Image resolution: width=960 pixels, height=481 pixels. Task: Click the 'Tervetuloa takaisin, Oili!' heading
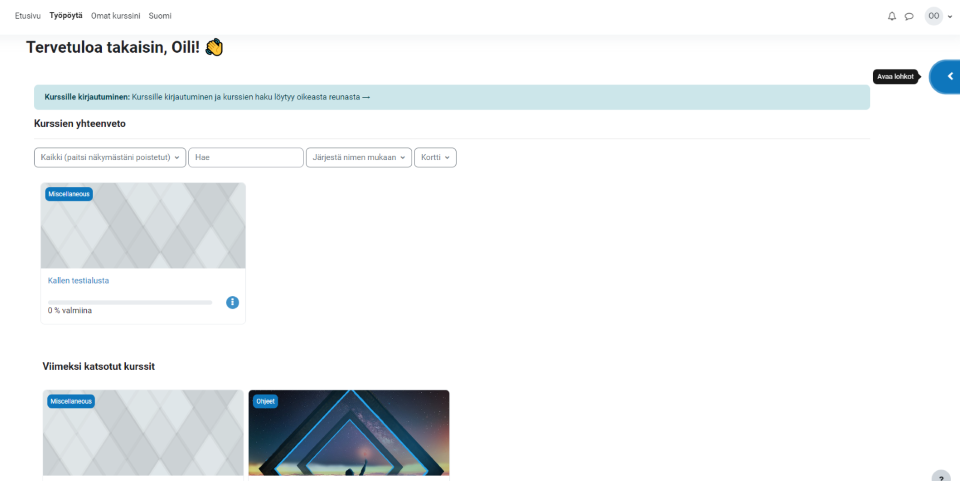pyautogui.click(x=125, y=47)
